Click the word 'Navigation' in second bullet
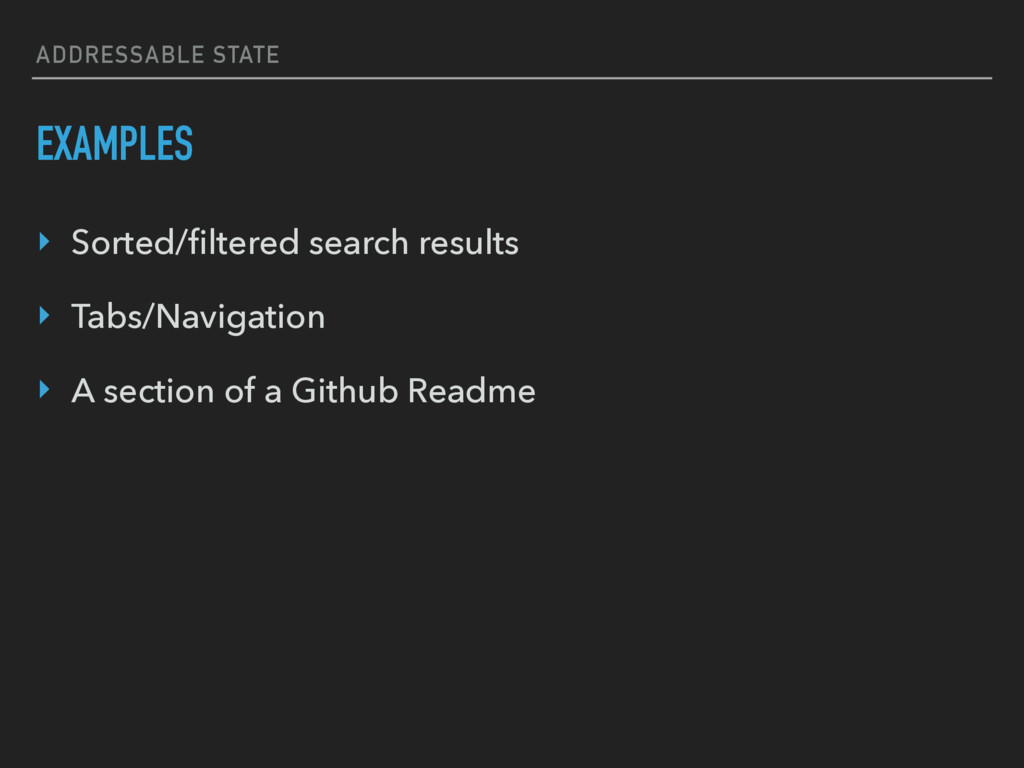The width and height of the screenshot is (1024, 768). click(240, 317)
